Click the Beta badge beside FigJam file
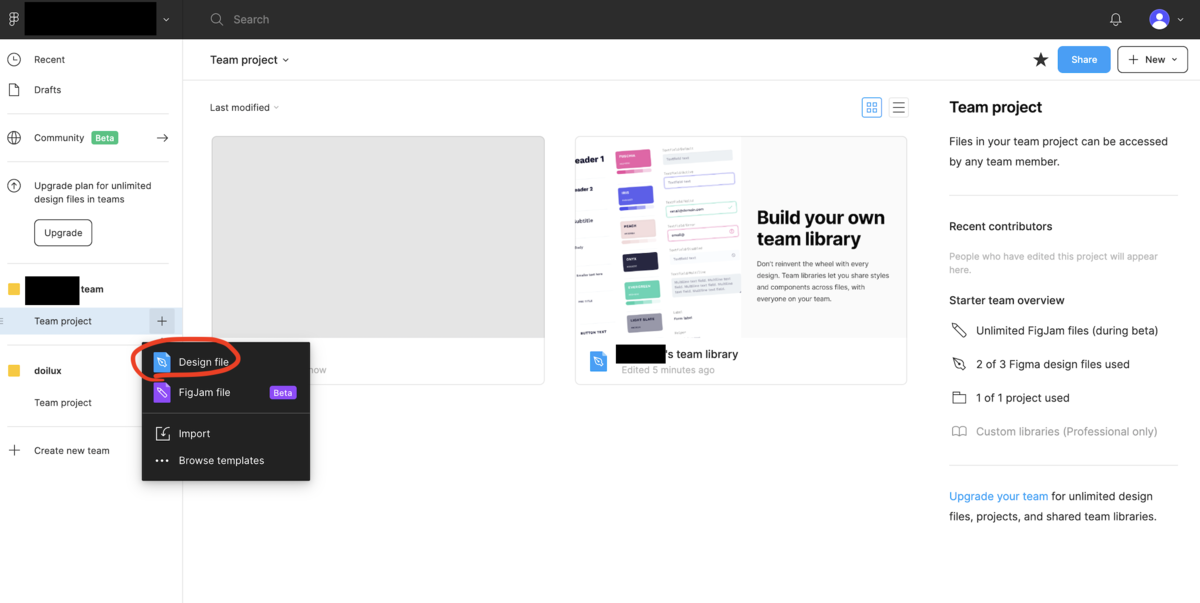The image size is (1200, 603). pyautogui.click(x=283, y=393)
